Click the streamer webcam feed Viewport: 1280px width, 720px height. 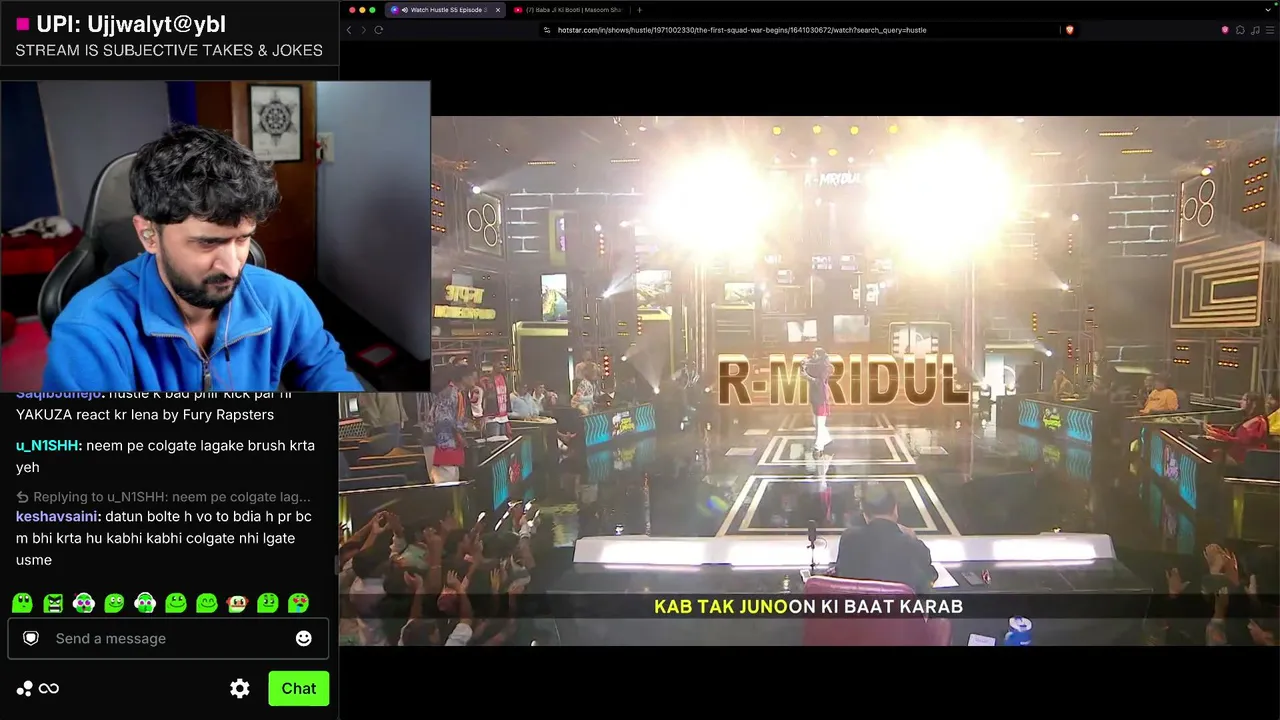coord(215,236)
